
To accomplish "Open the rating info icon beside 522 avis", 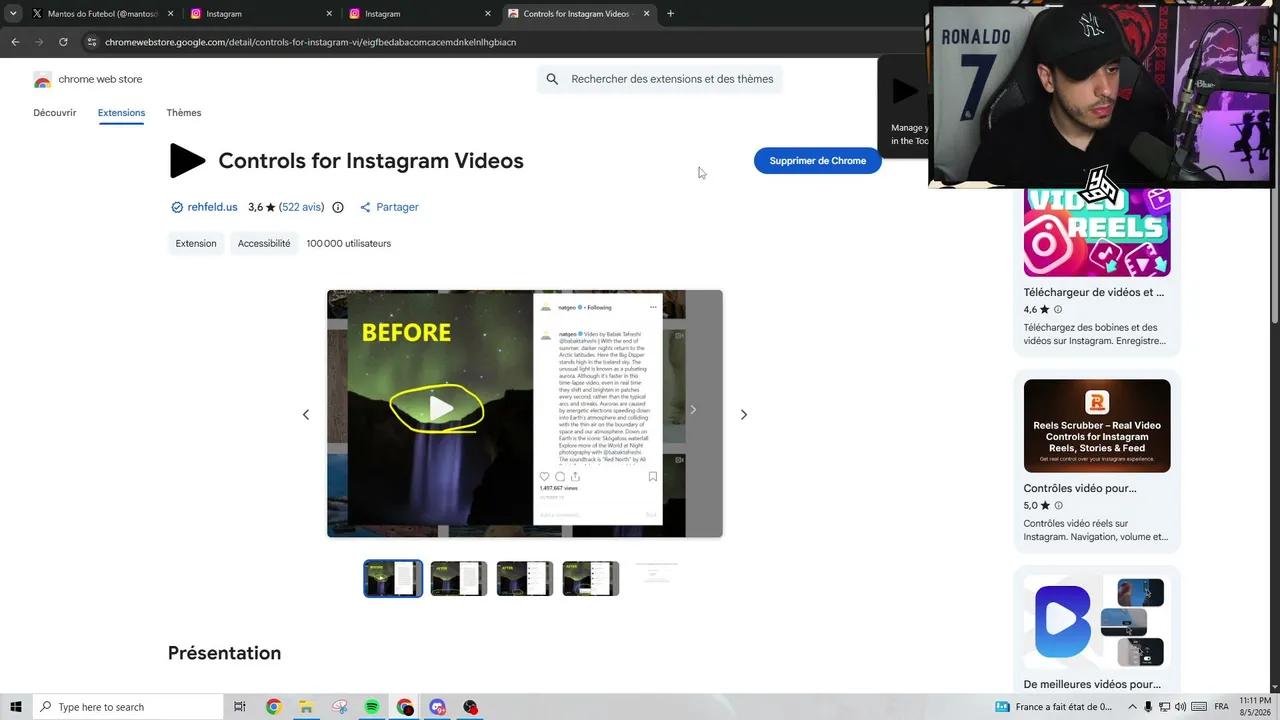I will (338, 208).
